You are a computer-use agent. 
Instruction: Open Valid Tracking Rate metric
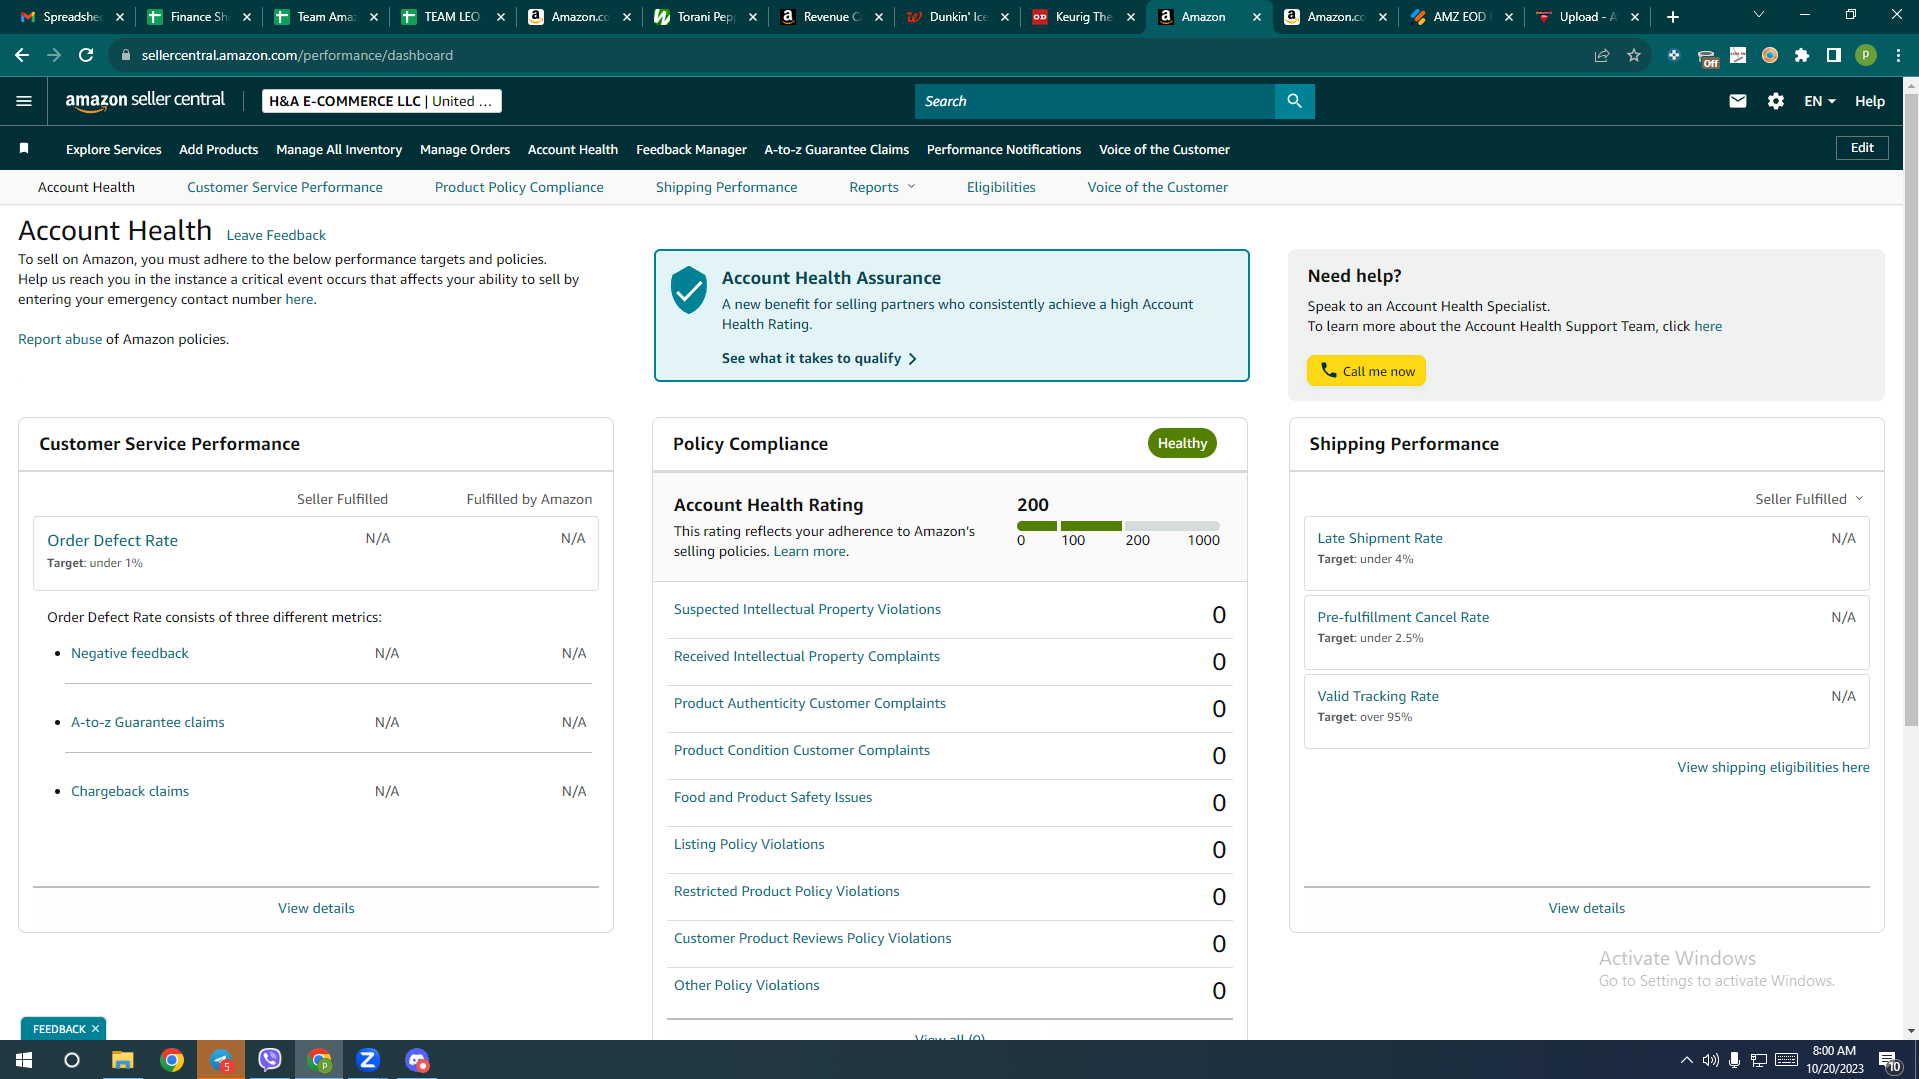coord(1378,696)
